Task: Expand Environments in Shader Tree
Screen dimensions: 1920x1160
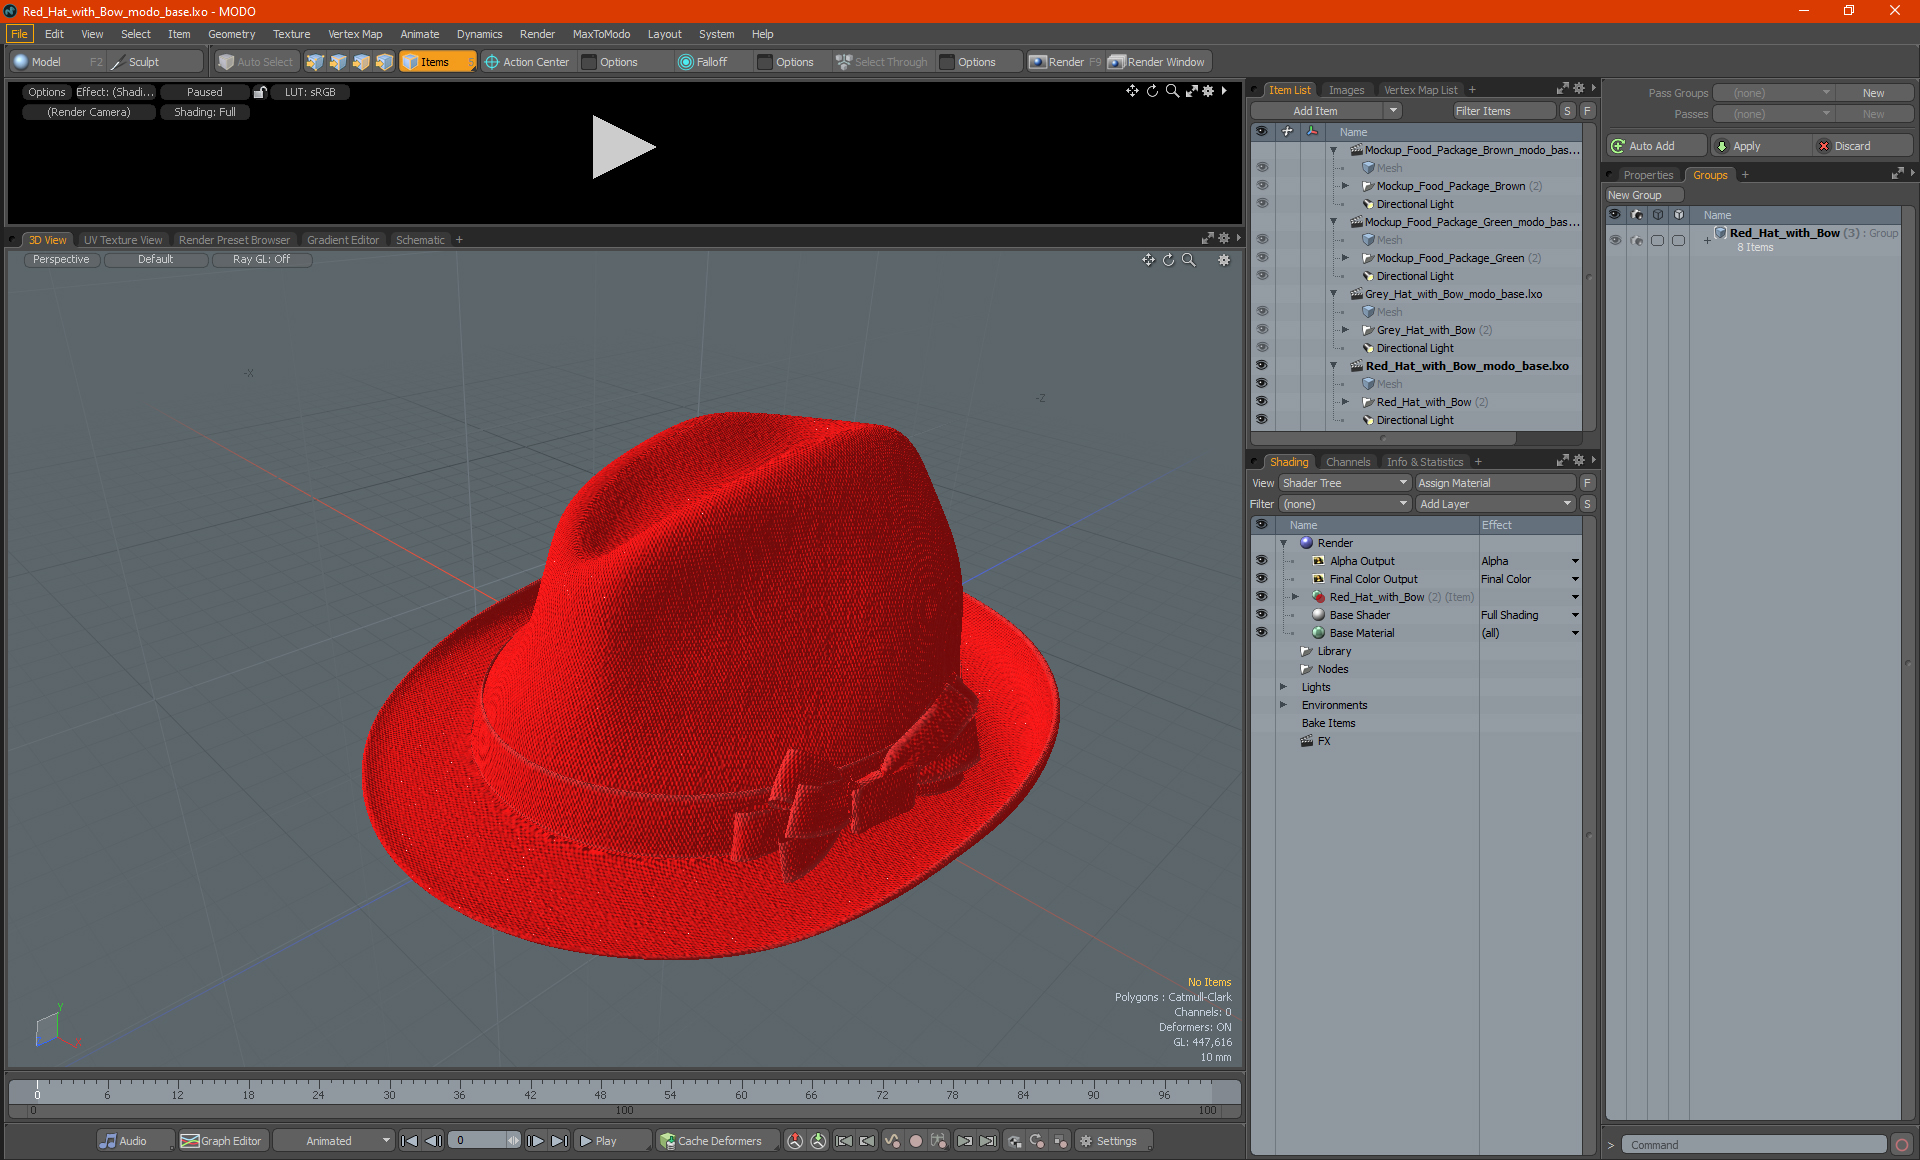Action: coord(1283,705)
